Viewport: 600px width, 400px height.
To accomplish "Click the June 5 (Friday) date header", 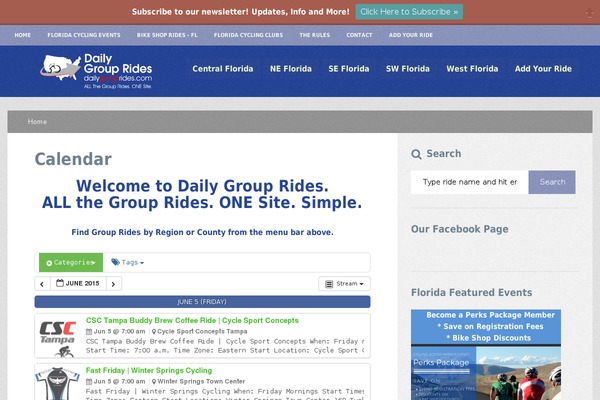I will (202, 302).
